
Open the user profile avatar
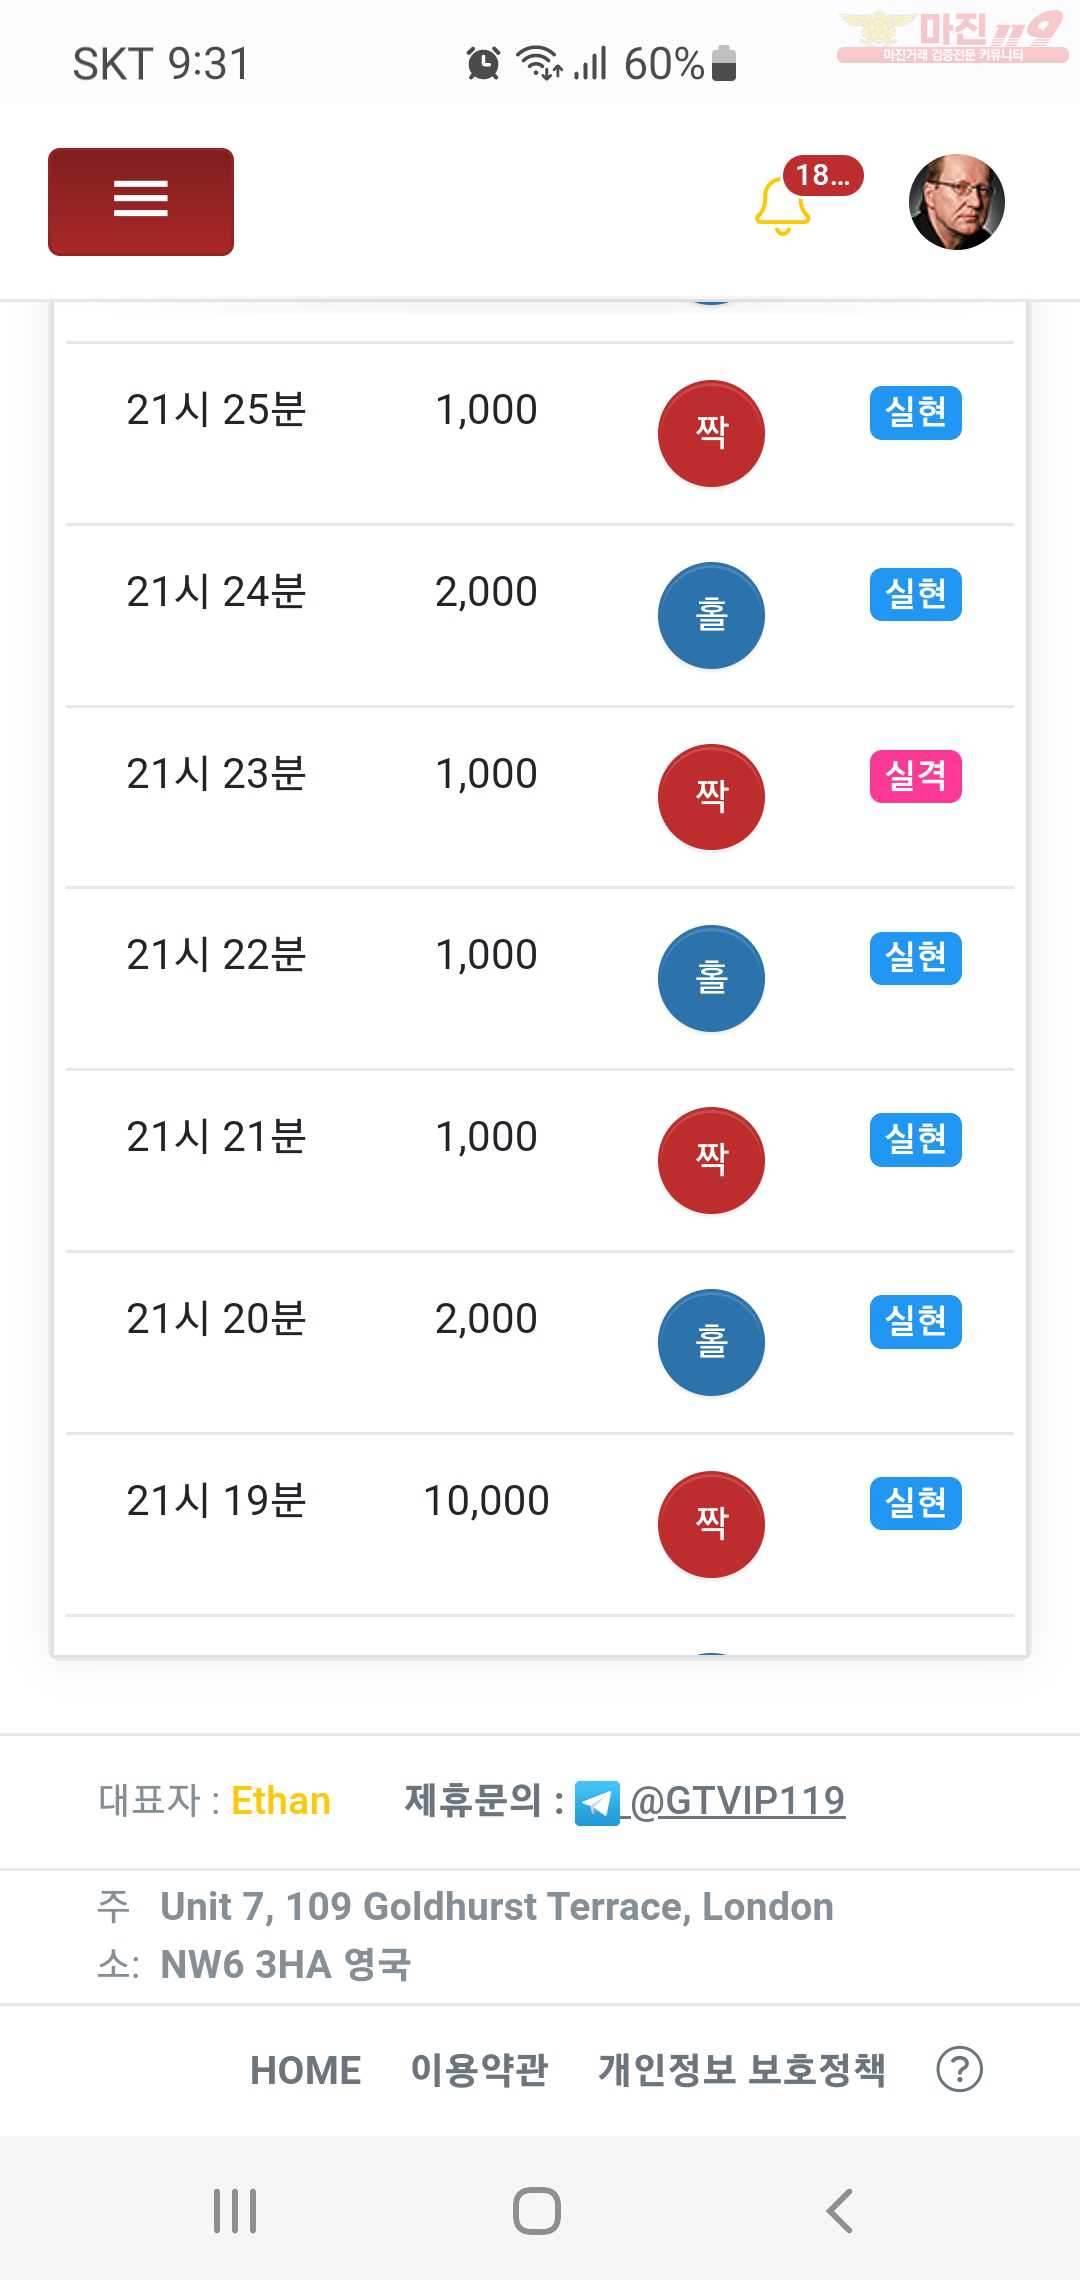(956, 202)
